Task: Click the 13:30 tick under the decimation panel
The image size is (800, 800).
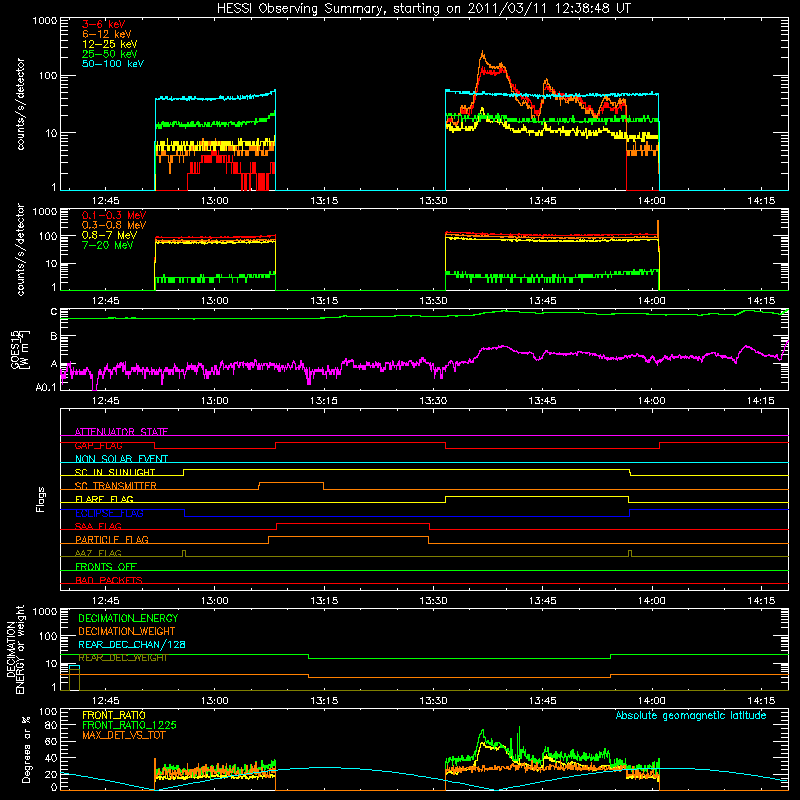Action: 433,701
